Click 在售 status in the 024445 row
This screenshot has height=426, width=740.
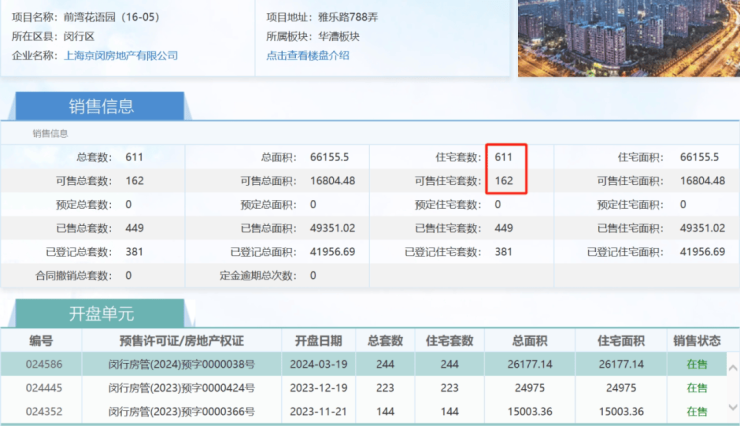[696, 387]
